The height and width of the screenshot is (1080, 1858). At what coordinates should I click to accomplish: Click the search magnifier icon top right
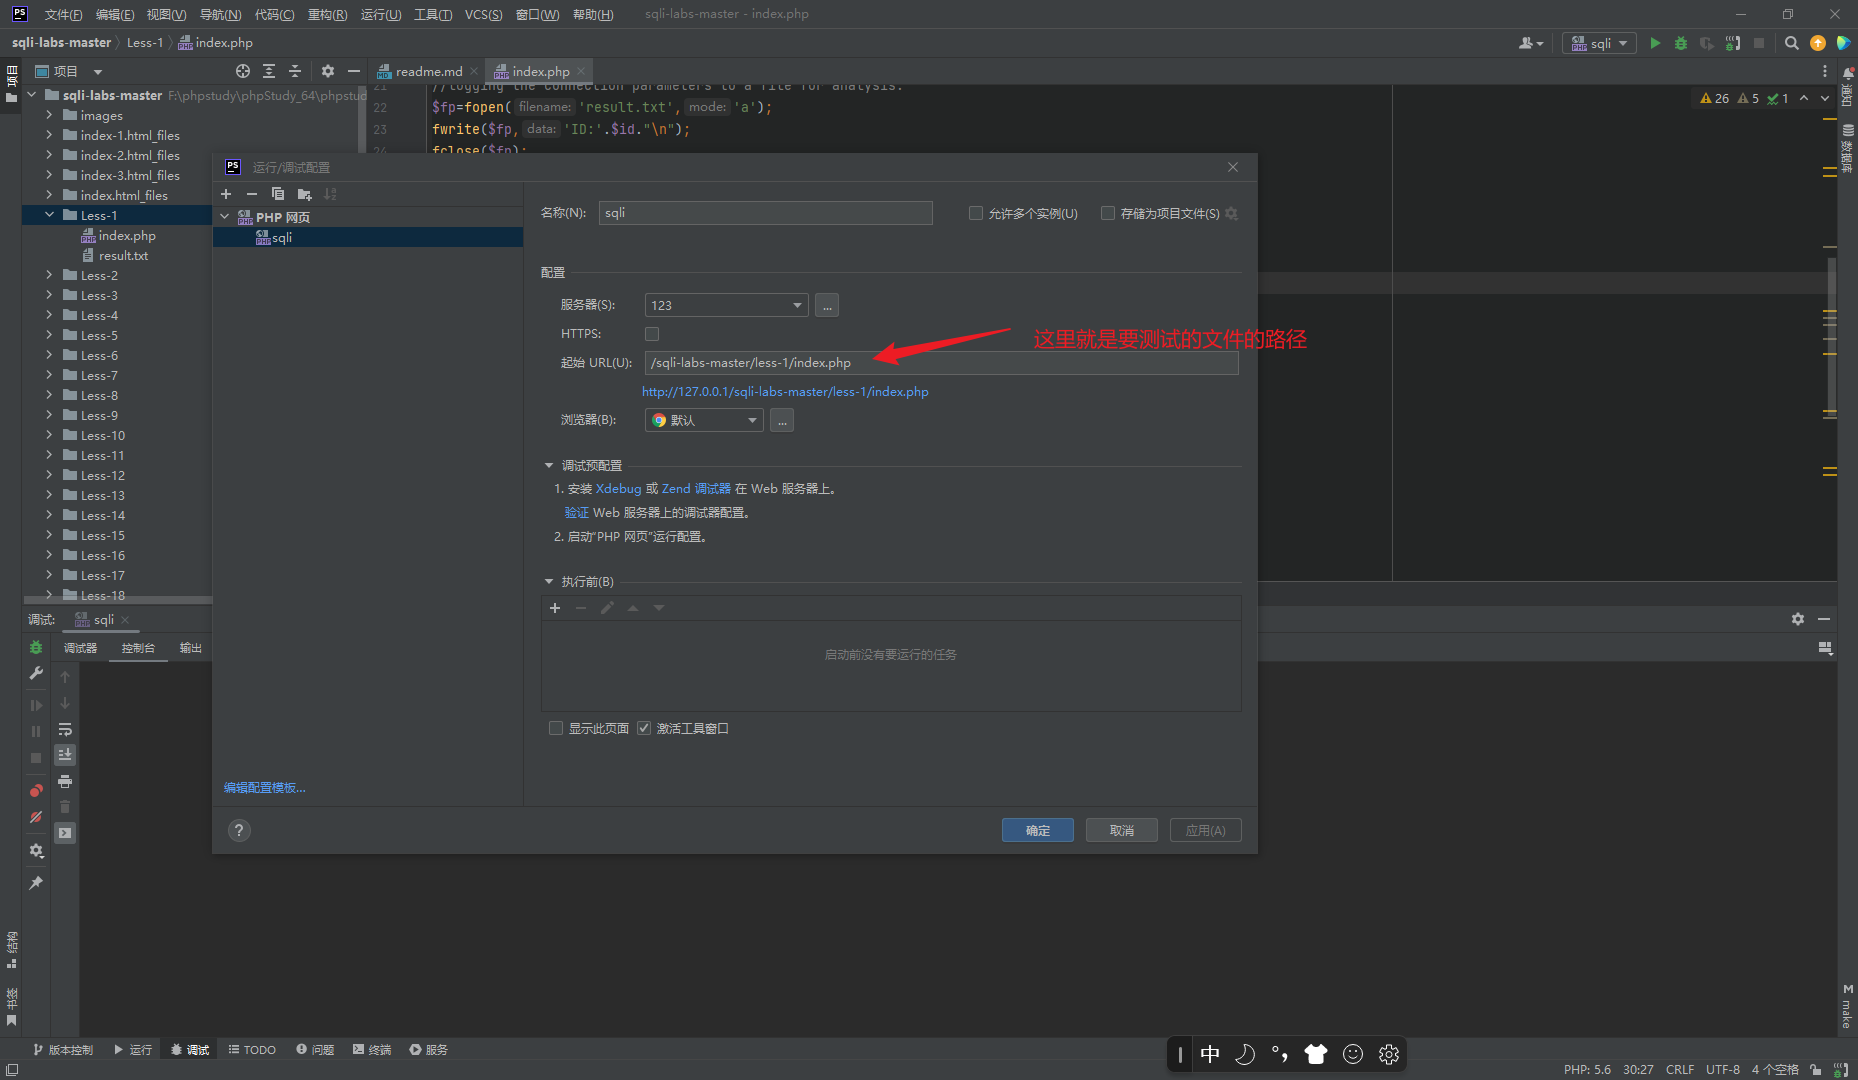1791,43
